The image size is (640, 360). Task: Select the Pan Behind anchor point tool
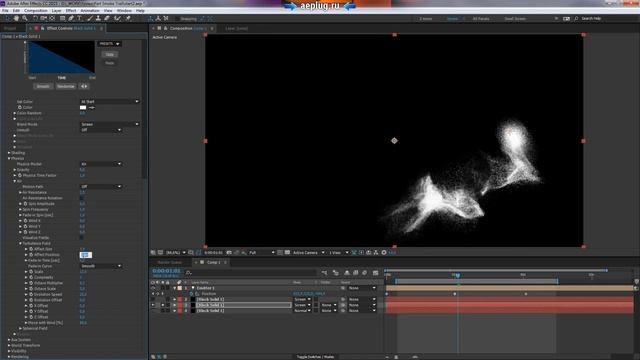click(52, 18)
